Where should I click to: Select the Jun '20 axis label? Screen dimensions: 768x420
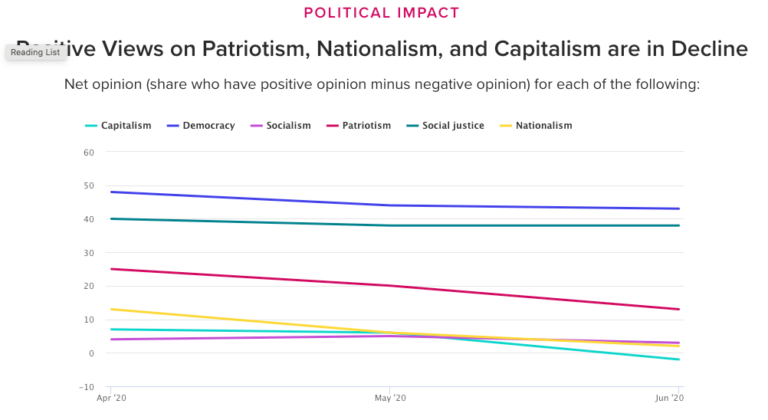tap(669, 398)
